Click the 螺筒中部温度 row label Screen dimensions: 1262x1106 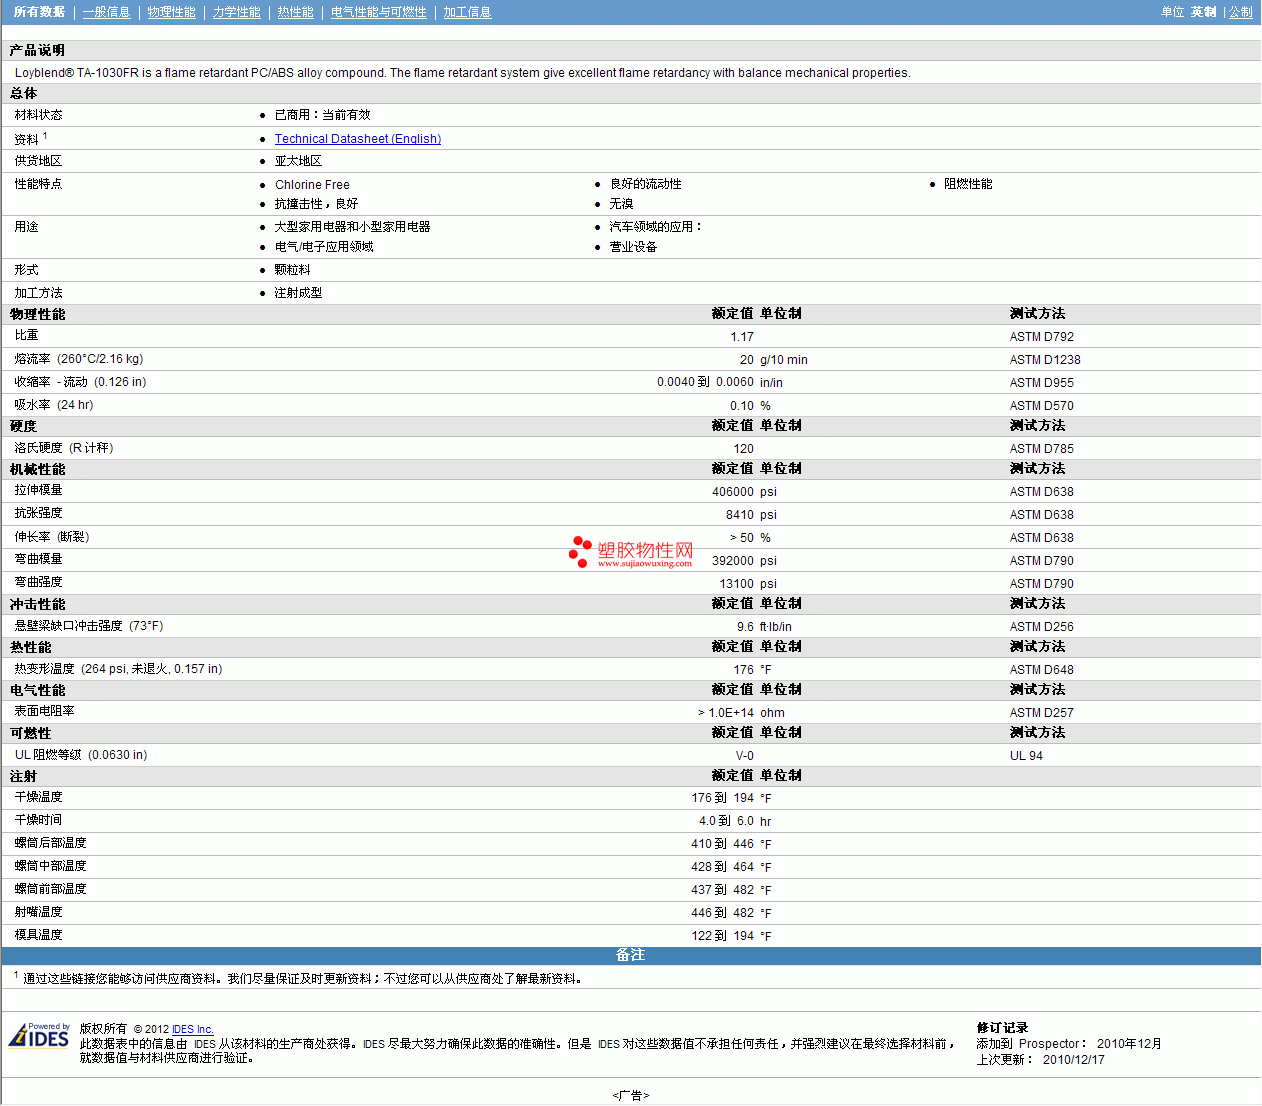click(x=50, y=866)
